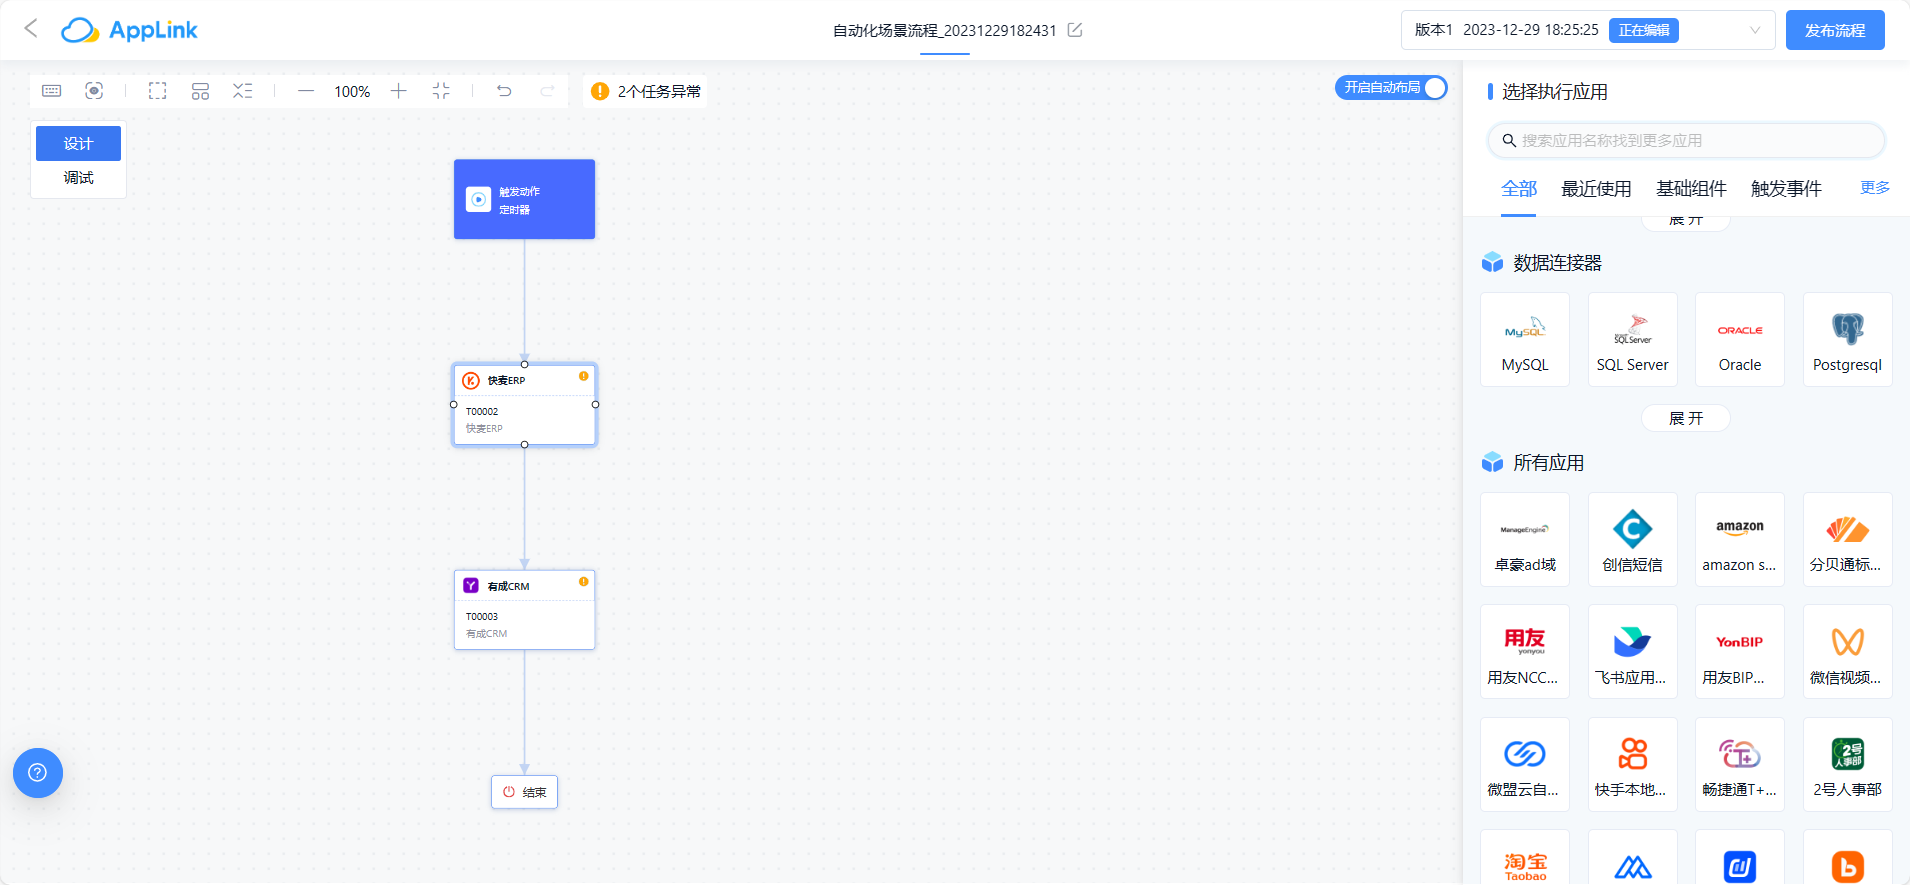Select the 快手本地 app

pos(1632,765)
